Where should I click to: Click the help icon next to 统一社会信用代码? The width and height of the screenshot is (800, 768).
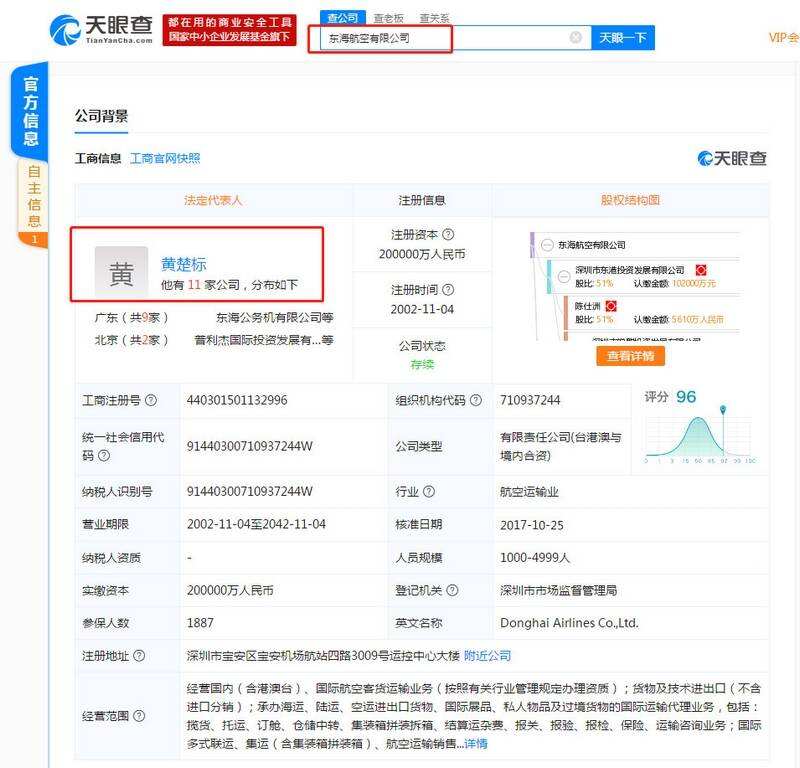click(104, 455)
